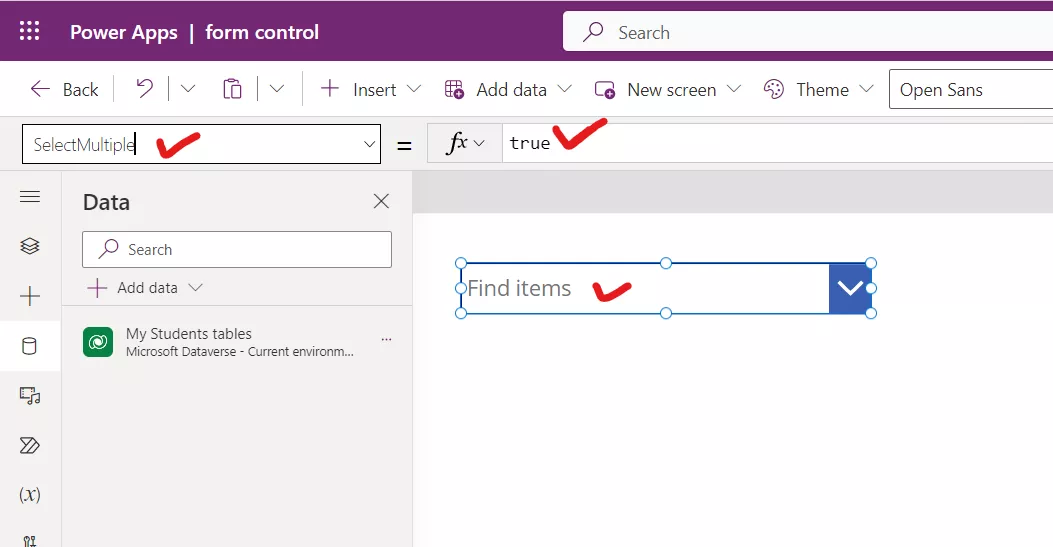This screenshot has width=1053, height=547.
Task: Click the green Dataverse icon
Action: click(x=98, y=342)
